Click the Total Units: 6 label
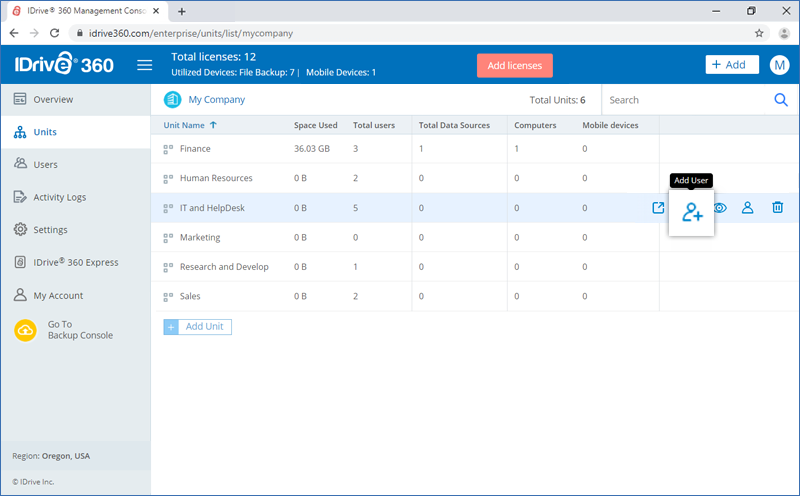 click(557, 100)
